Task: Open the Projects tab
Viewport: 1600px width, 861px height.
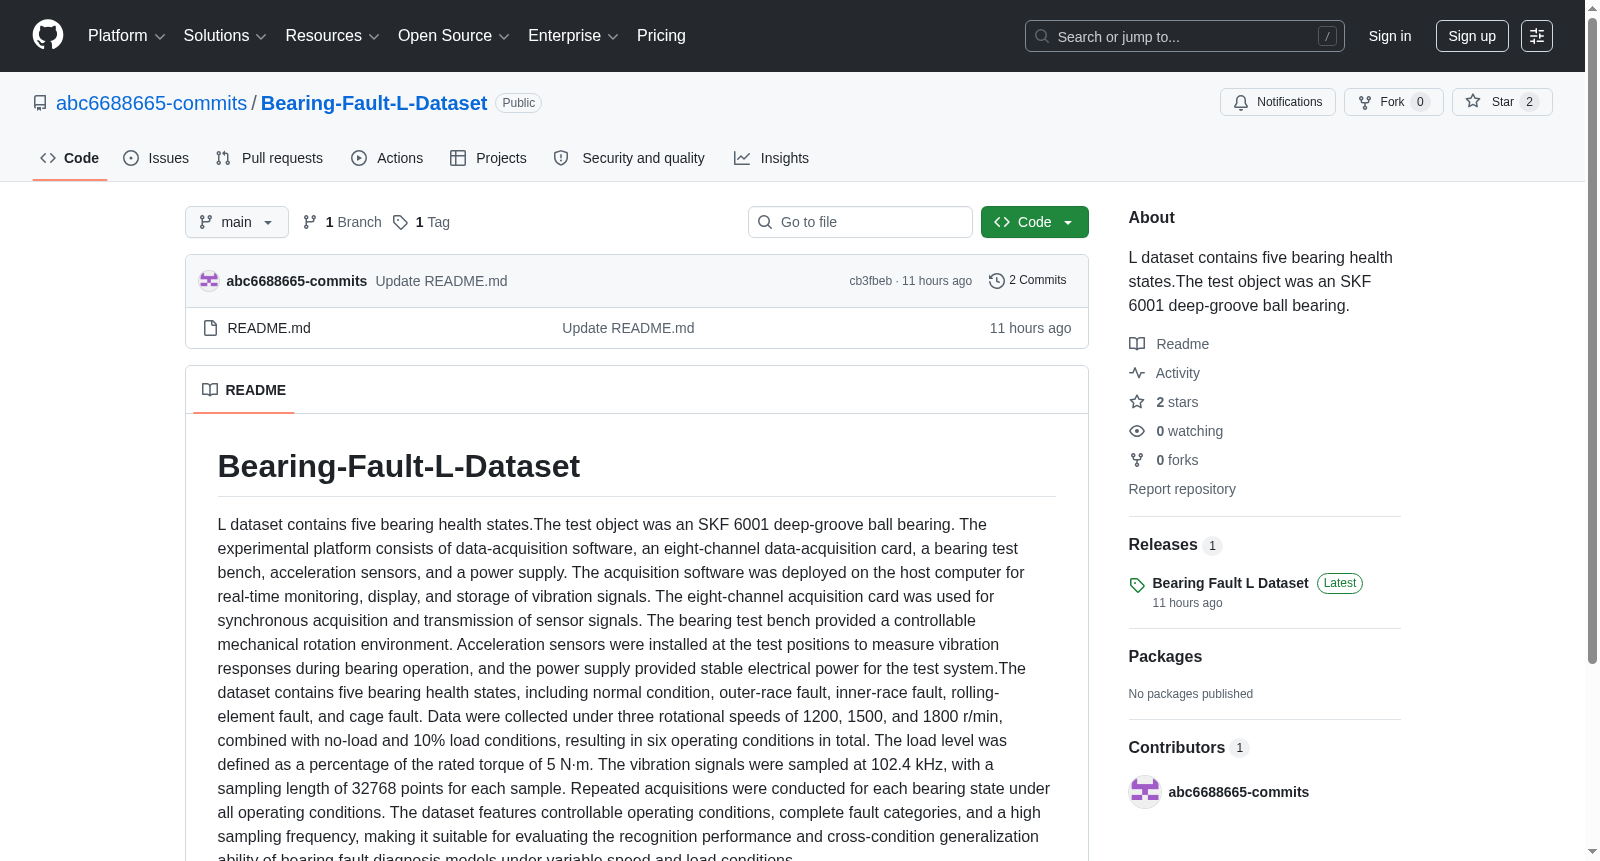Action: [488, 158]
